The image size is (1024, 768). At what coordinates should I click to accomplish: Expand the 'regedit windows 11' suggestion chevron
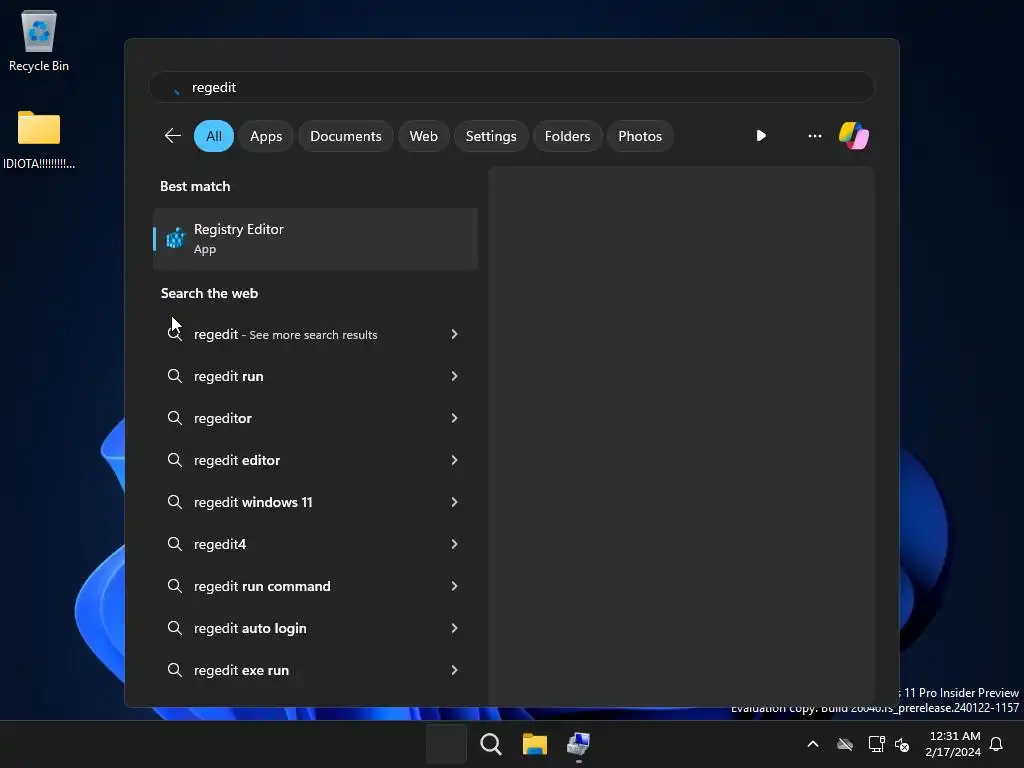[455, 502]
